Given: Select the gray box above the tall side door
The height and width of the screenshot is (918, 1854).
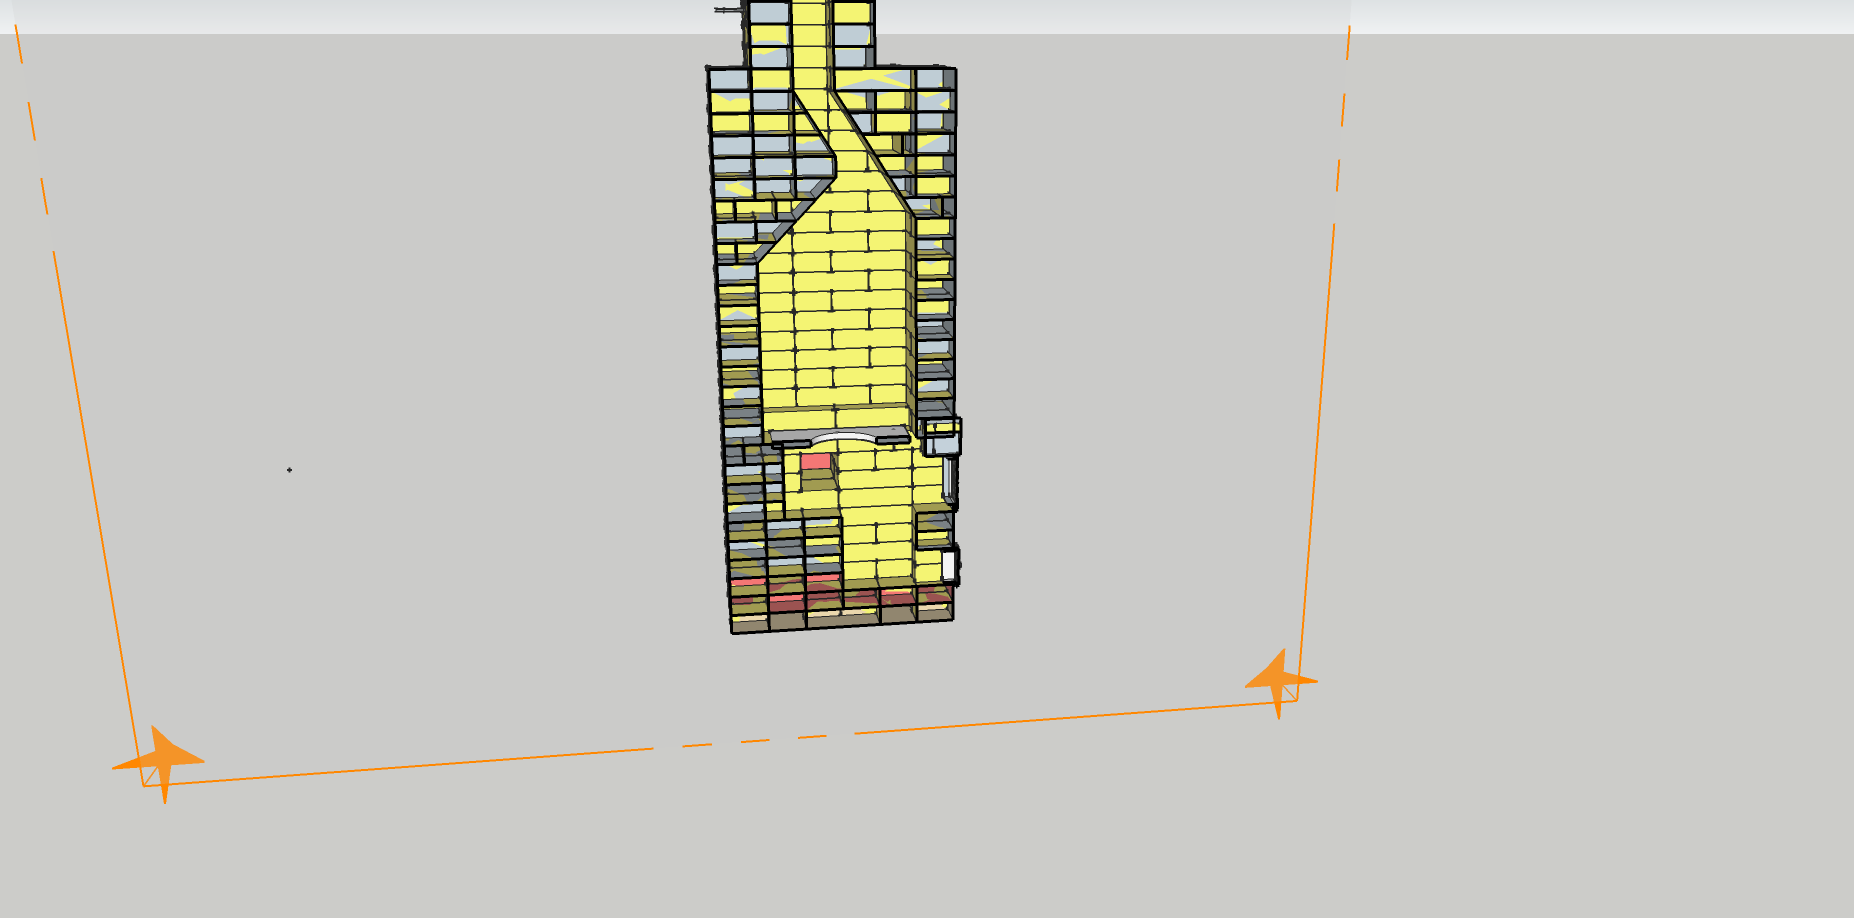Looking at the screenshot, I should click(x=941, y=437).
